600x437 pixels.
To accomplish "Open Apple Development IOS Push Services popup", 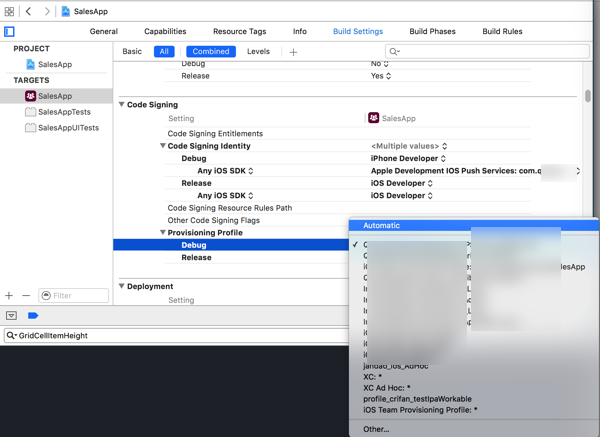I will pos(474,171).
